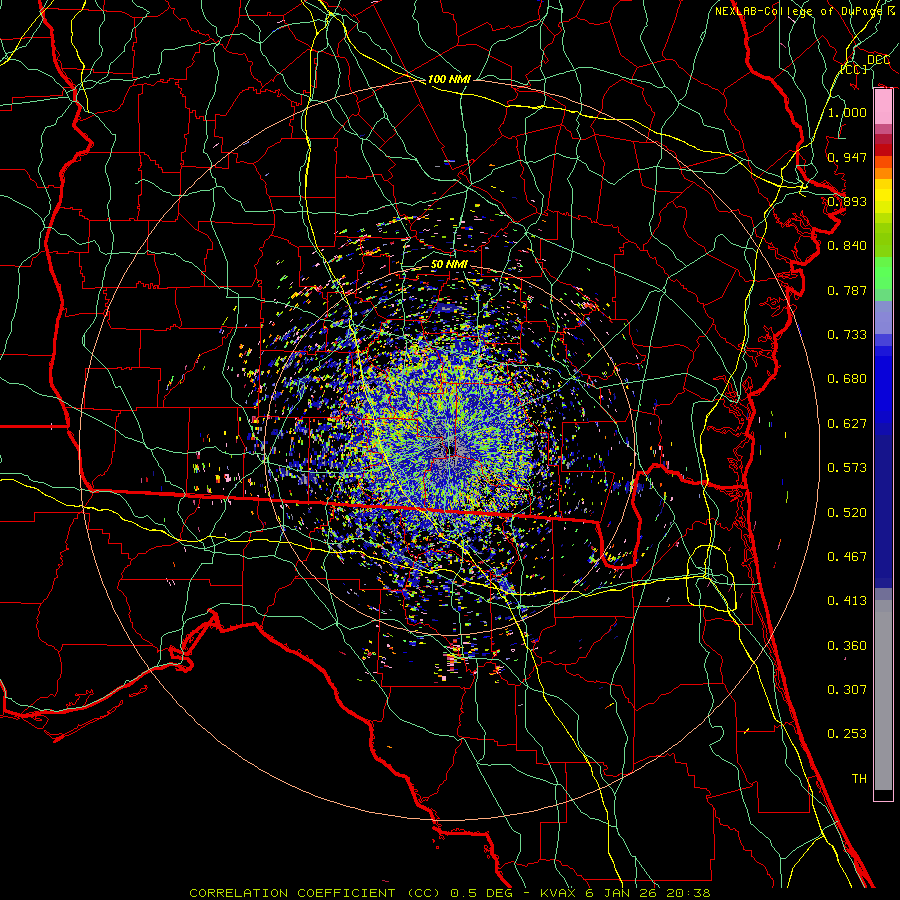Screen dimensions: 900x900
Task: Pick the lavender segment of the color bar
Action: point(883,318)
